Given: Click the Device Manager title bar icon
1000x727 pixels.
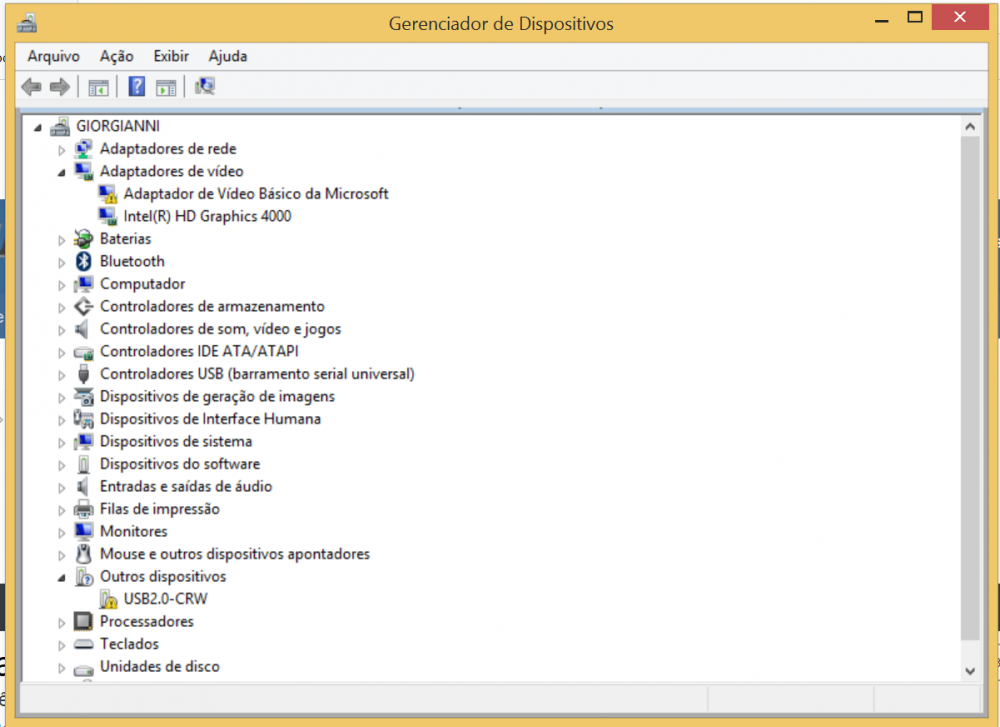Looking at the screenshot, I should tap(27, 24).
